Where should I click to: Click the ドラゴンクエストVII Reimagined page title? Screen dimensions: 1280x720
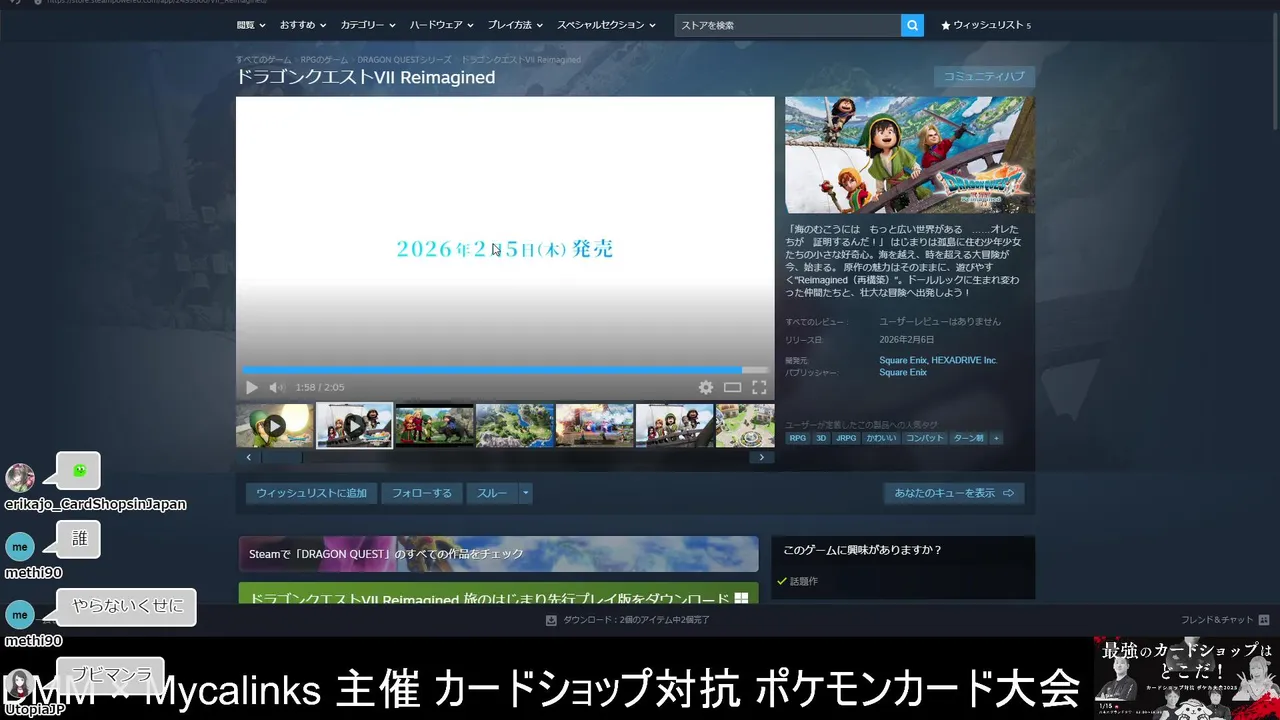click(365, 78)
